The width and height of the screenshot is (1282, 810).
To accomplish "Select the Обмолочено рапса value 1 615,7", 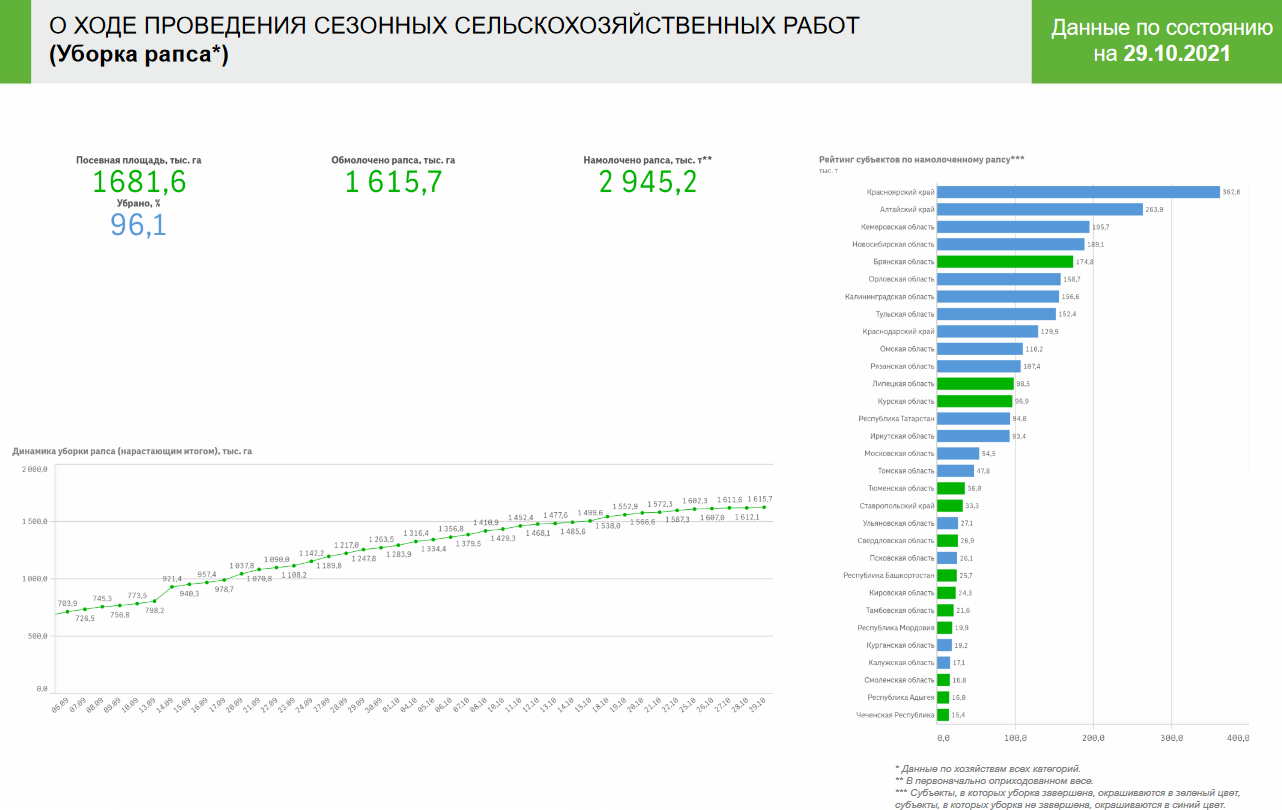I will (x=393, y=182).
